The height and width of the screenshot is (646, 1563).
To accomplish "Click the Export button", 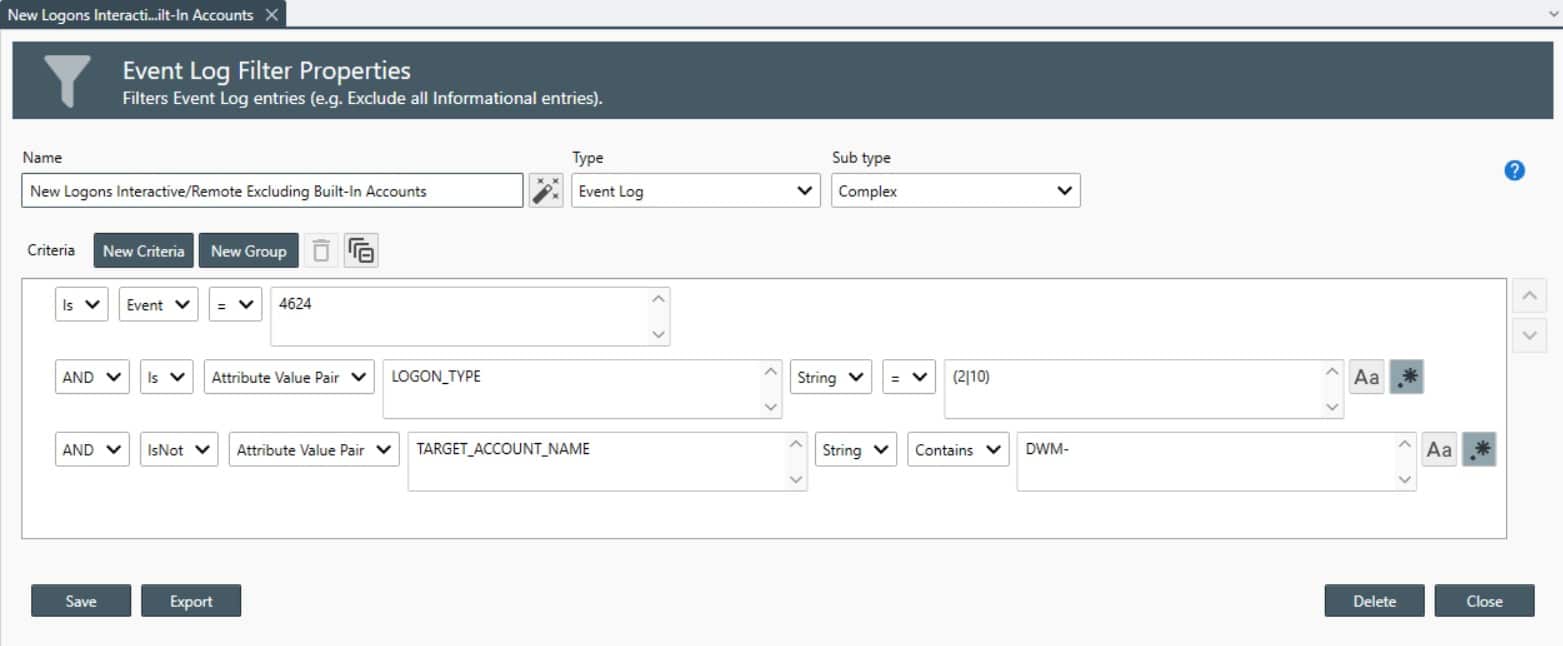I will coord(191,601).
